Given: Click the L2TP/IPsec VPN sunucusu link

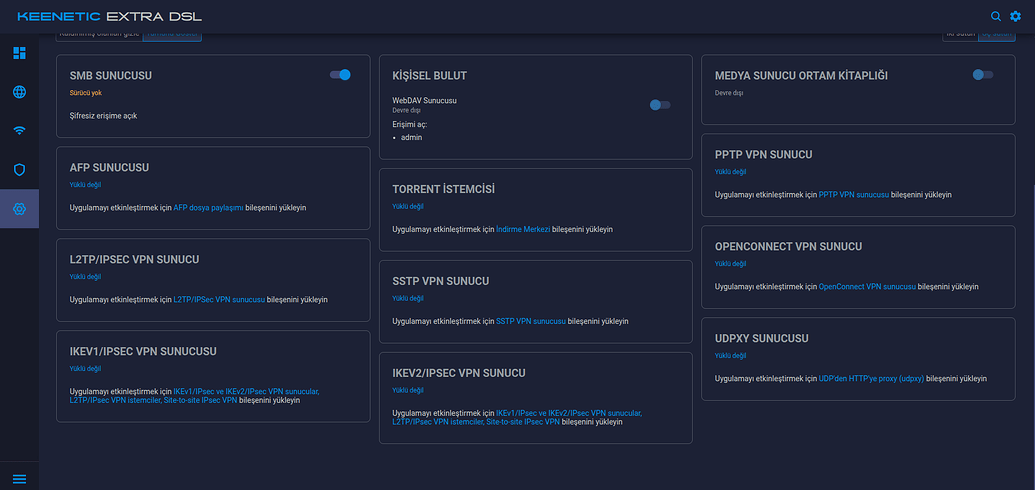Looking at the screenshot, I should [219, 300].
